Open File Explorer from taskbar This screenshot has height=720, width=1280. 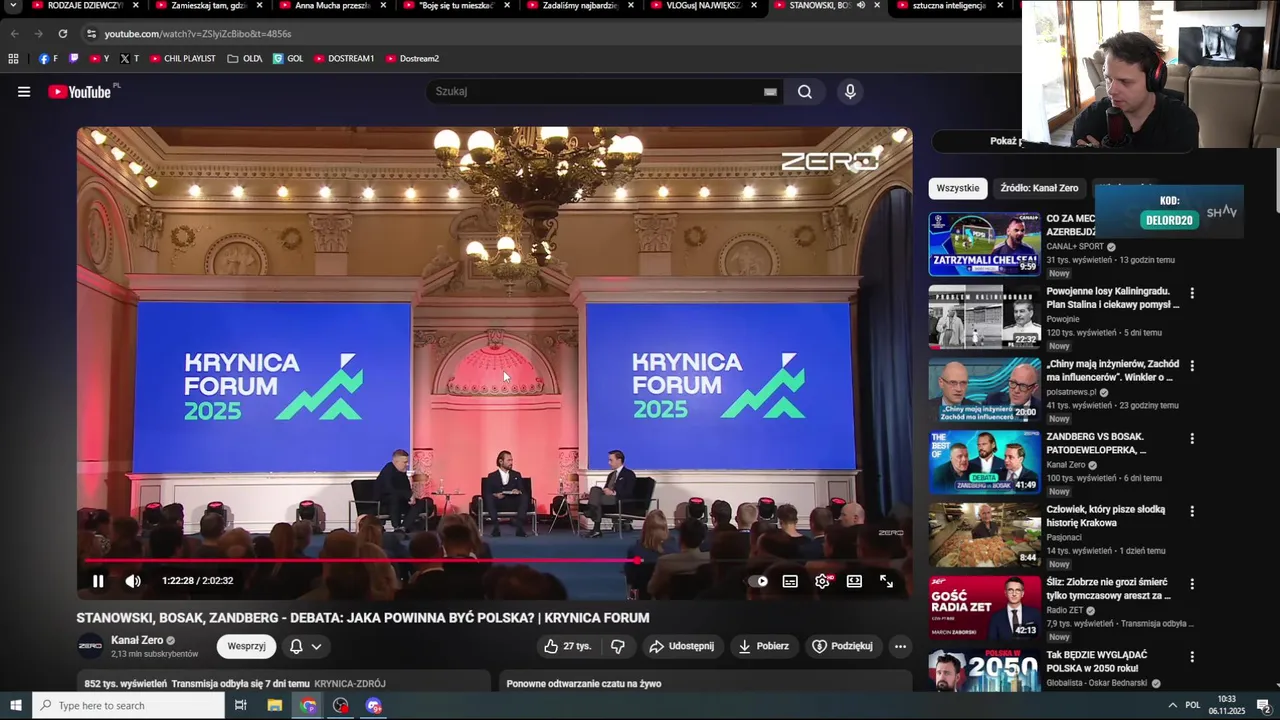pyautogui.click(x=275, y=705)
